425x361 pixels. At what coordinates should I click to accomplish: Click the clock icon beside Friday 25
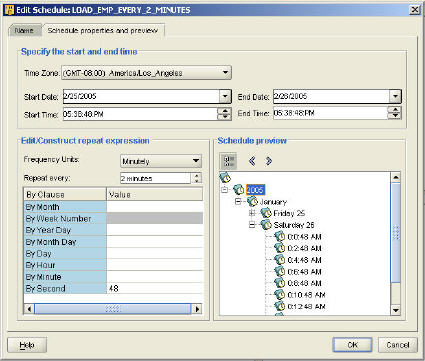(266, 213)
